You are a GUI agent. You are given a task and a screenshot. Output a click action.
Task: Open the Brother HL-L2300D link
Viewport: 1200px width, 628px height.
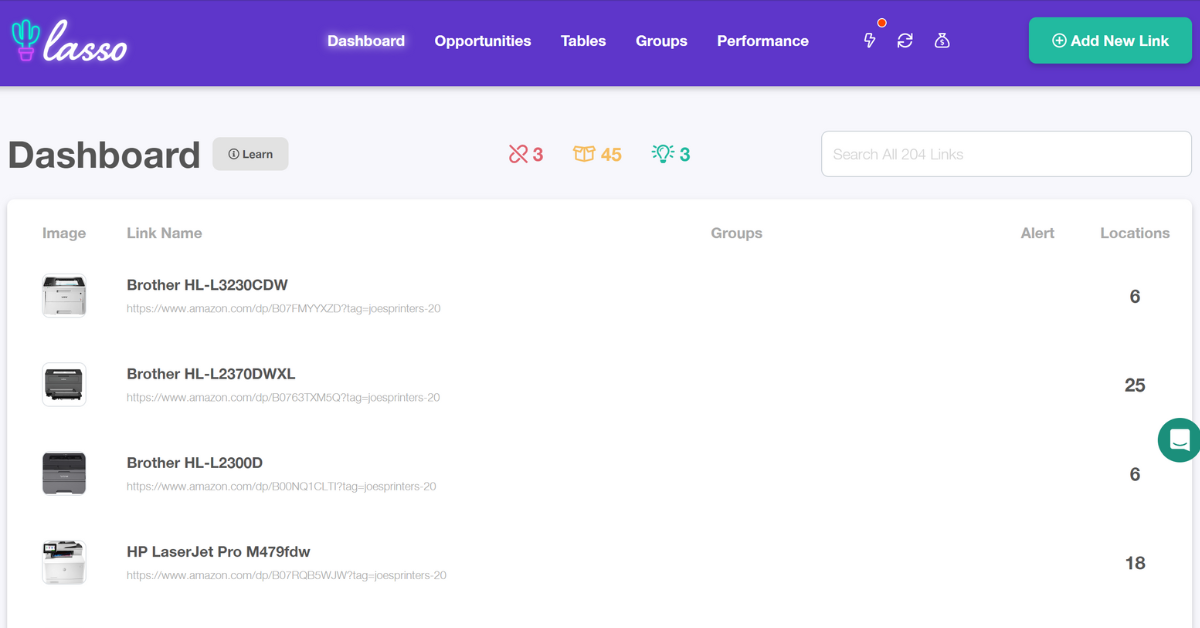click(x=195, y=463)
